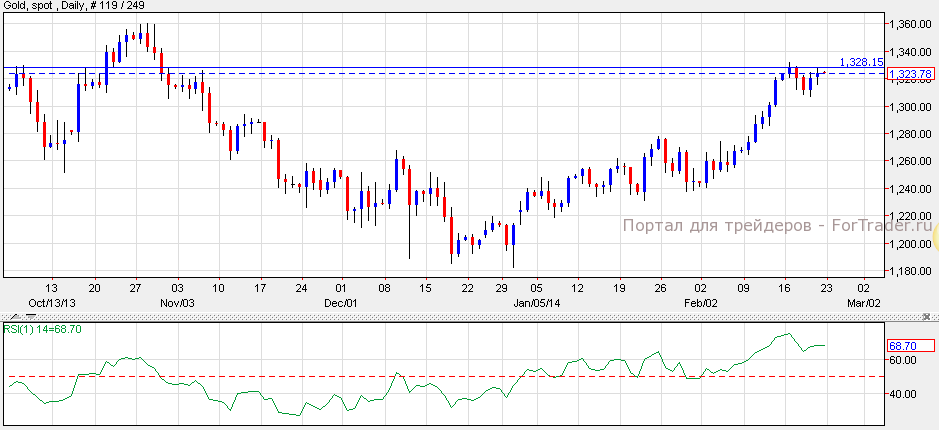Select the Nov/03 date label
Screen dimensions: 939x430
point(178,302)
